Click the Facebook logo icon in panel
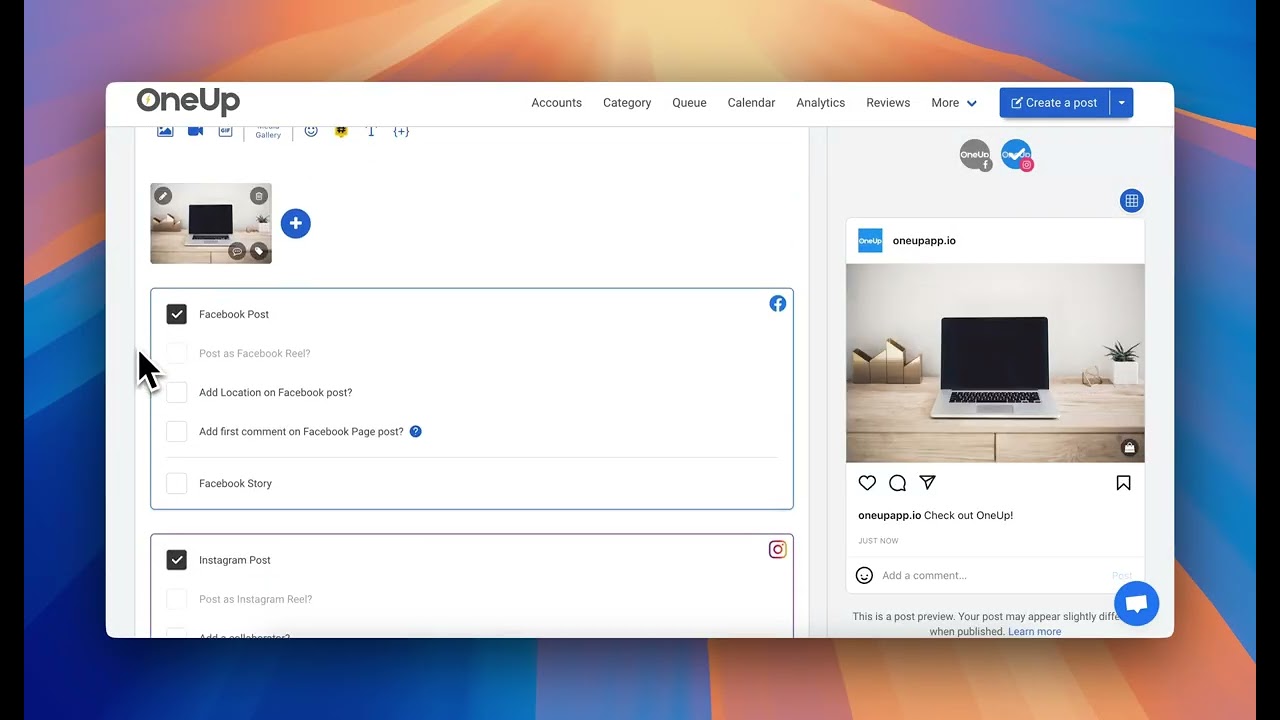Image resolution: width=1280 pixels, height=720 pixels. pos(777,304)
